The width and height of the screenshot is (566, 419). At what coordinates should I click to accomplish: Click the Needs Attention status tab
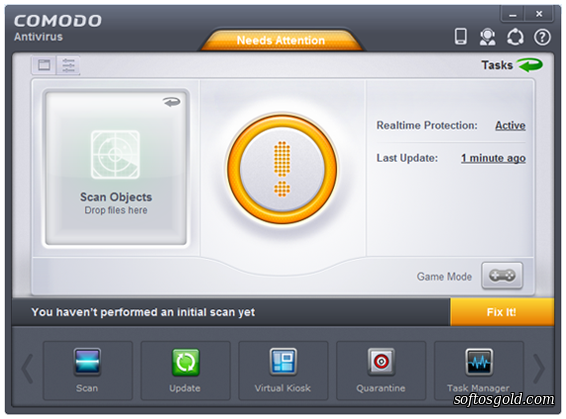click(281, 40)
